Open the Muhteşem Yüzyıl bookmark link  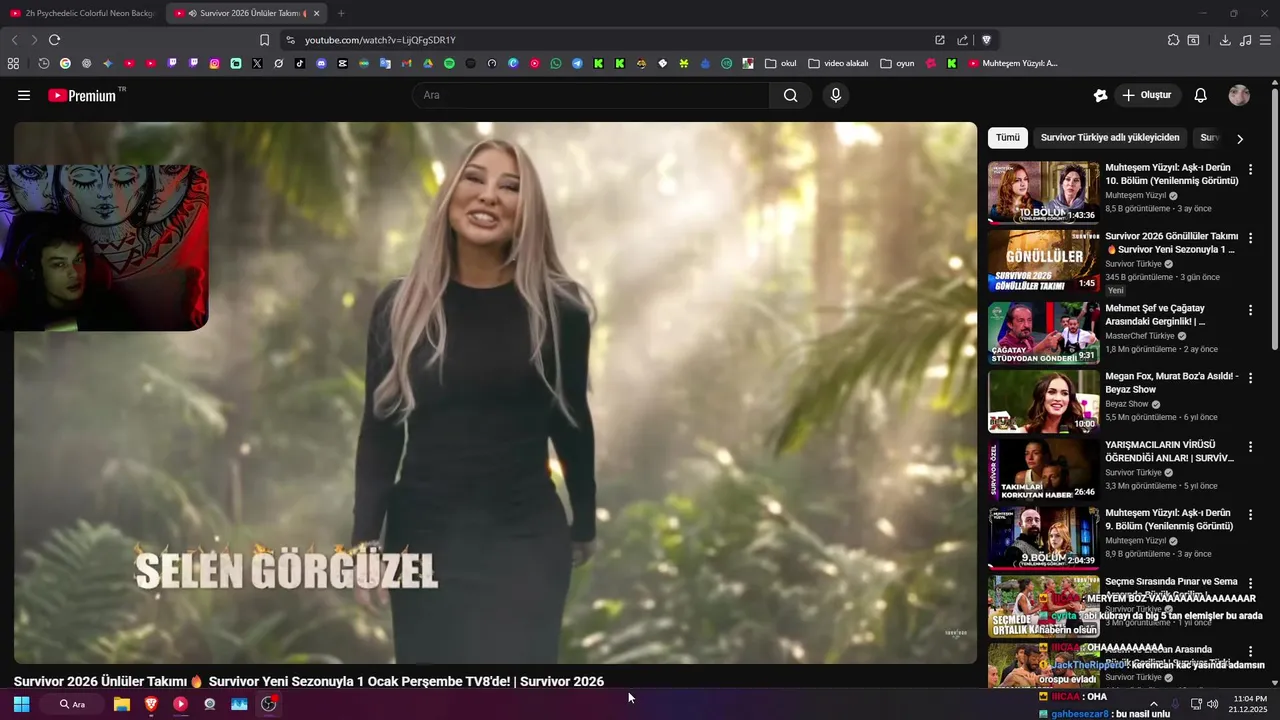click(1012, 63)
